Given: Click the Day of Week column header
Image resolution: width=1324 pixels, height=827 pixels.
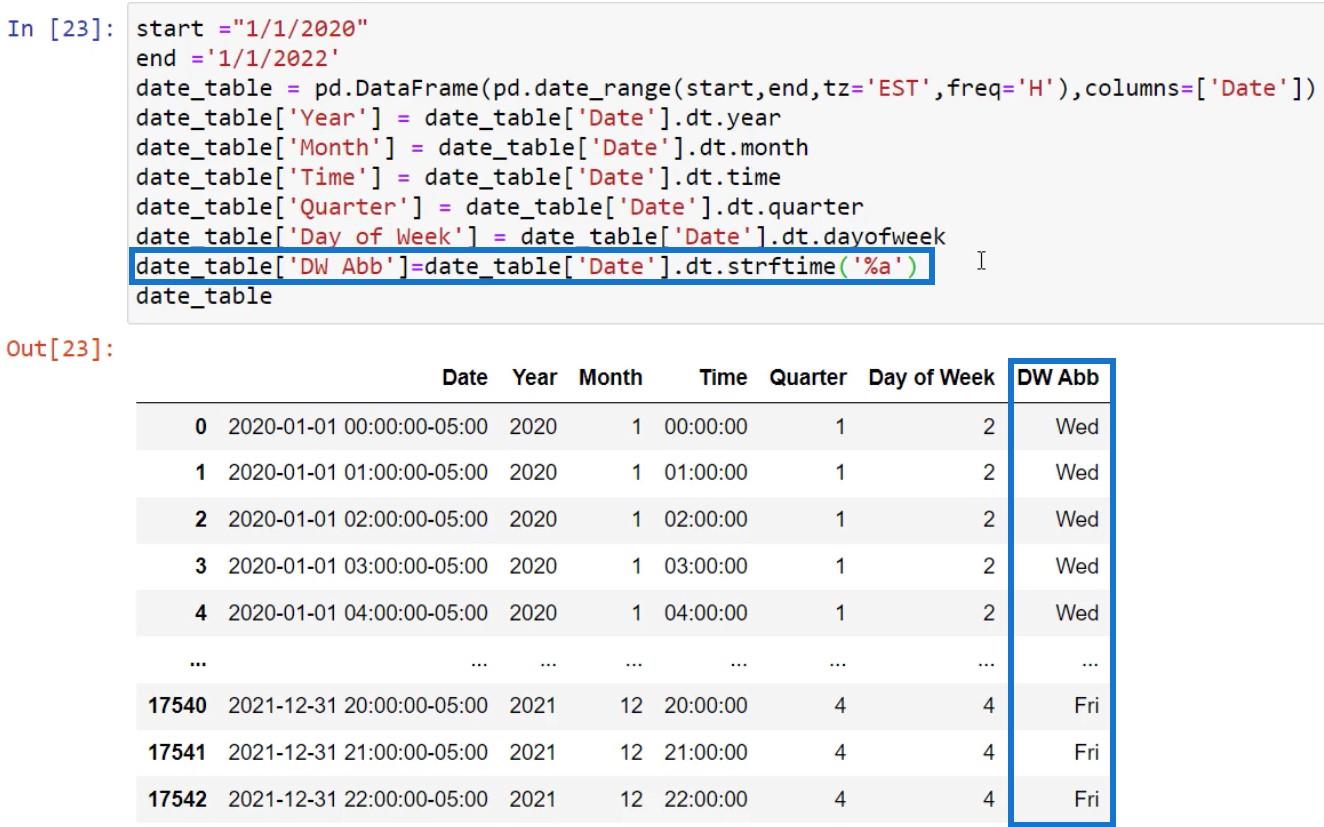Looking at the screenshot, I should pos(931,378).
